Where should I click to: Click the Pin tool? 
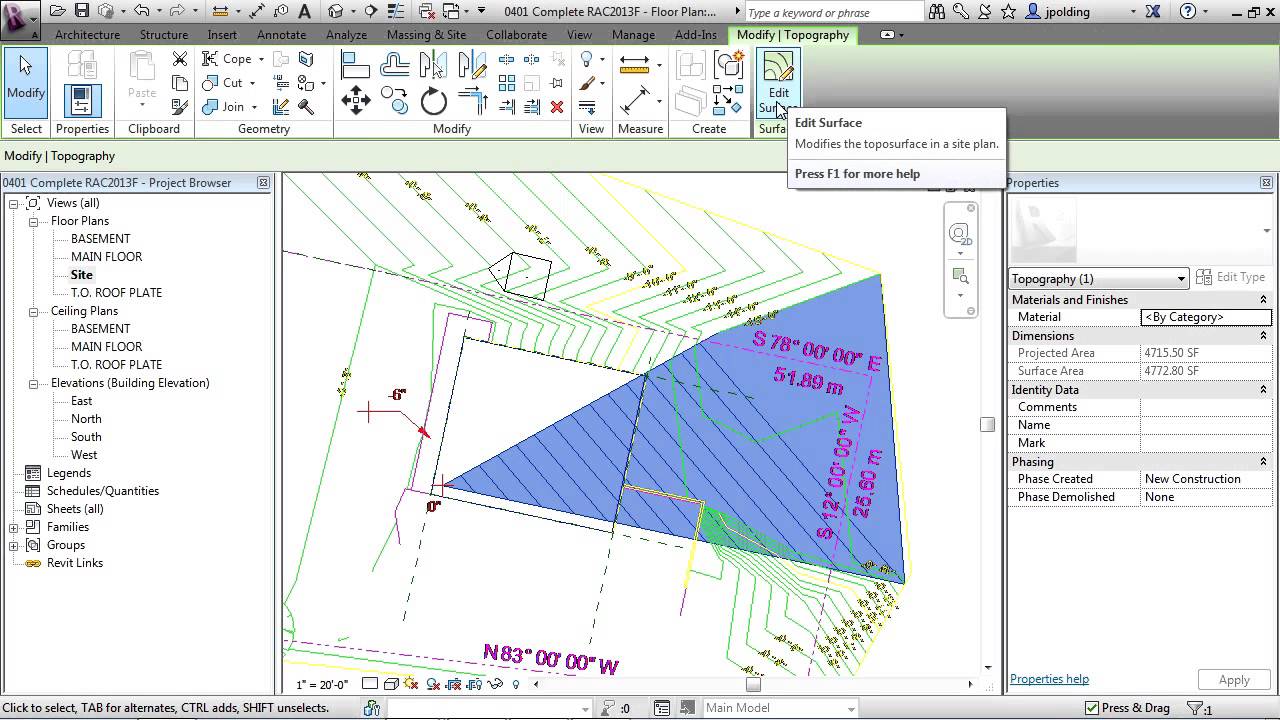tap(557, 84)
